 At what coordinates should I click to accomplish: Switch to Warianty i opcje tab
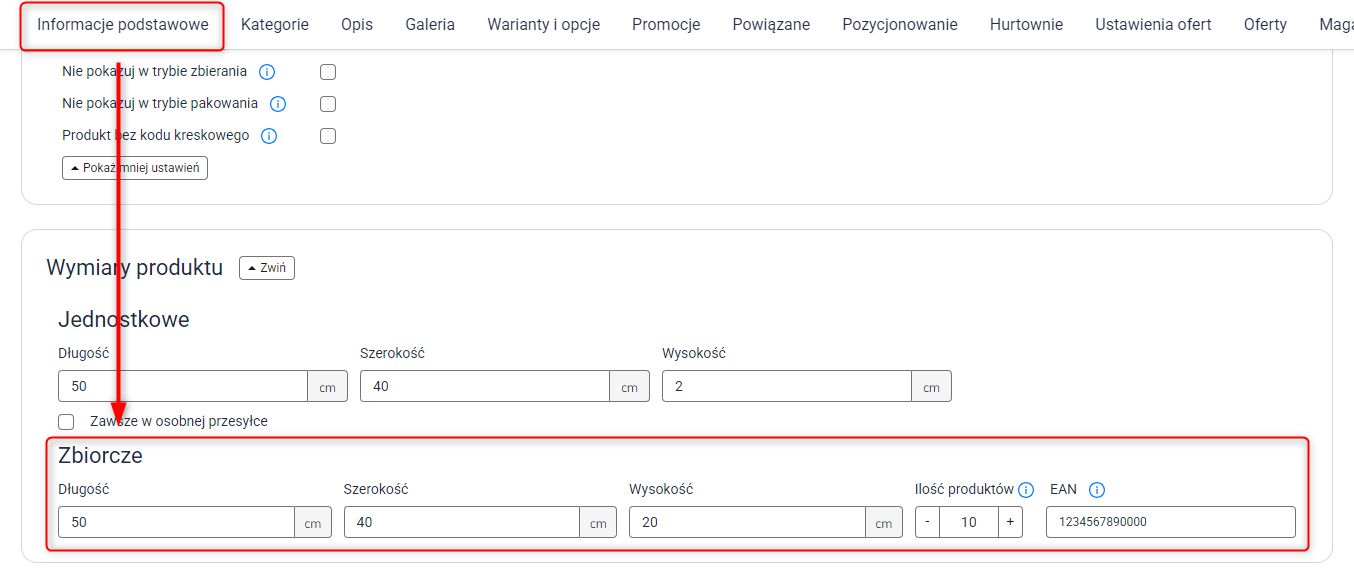pyautogui.click(x=544, y=25)
